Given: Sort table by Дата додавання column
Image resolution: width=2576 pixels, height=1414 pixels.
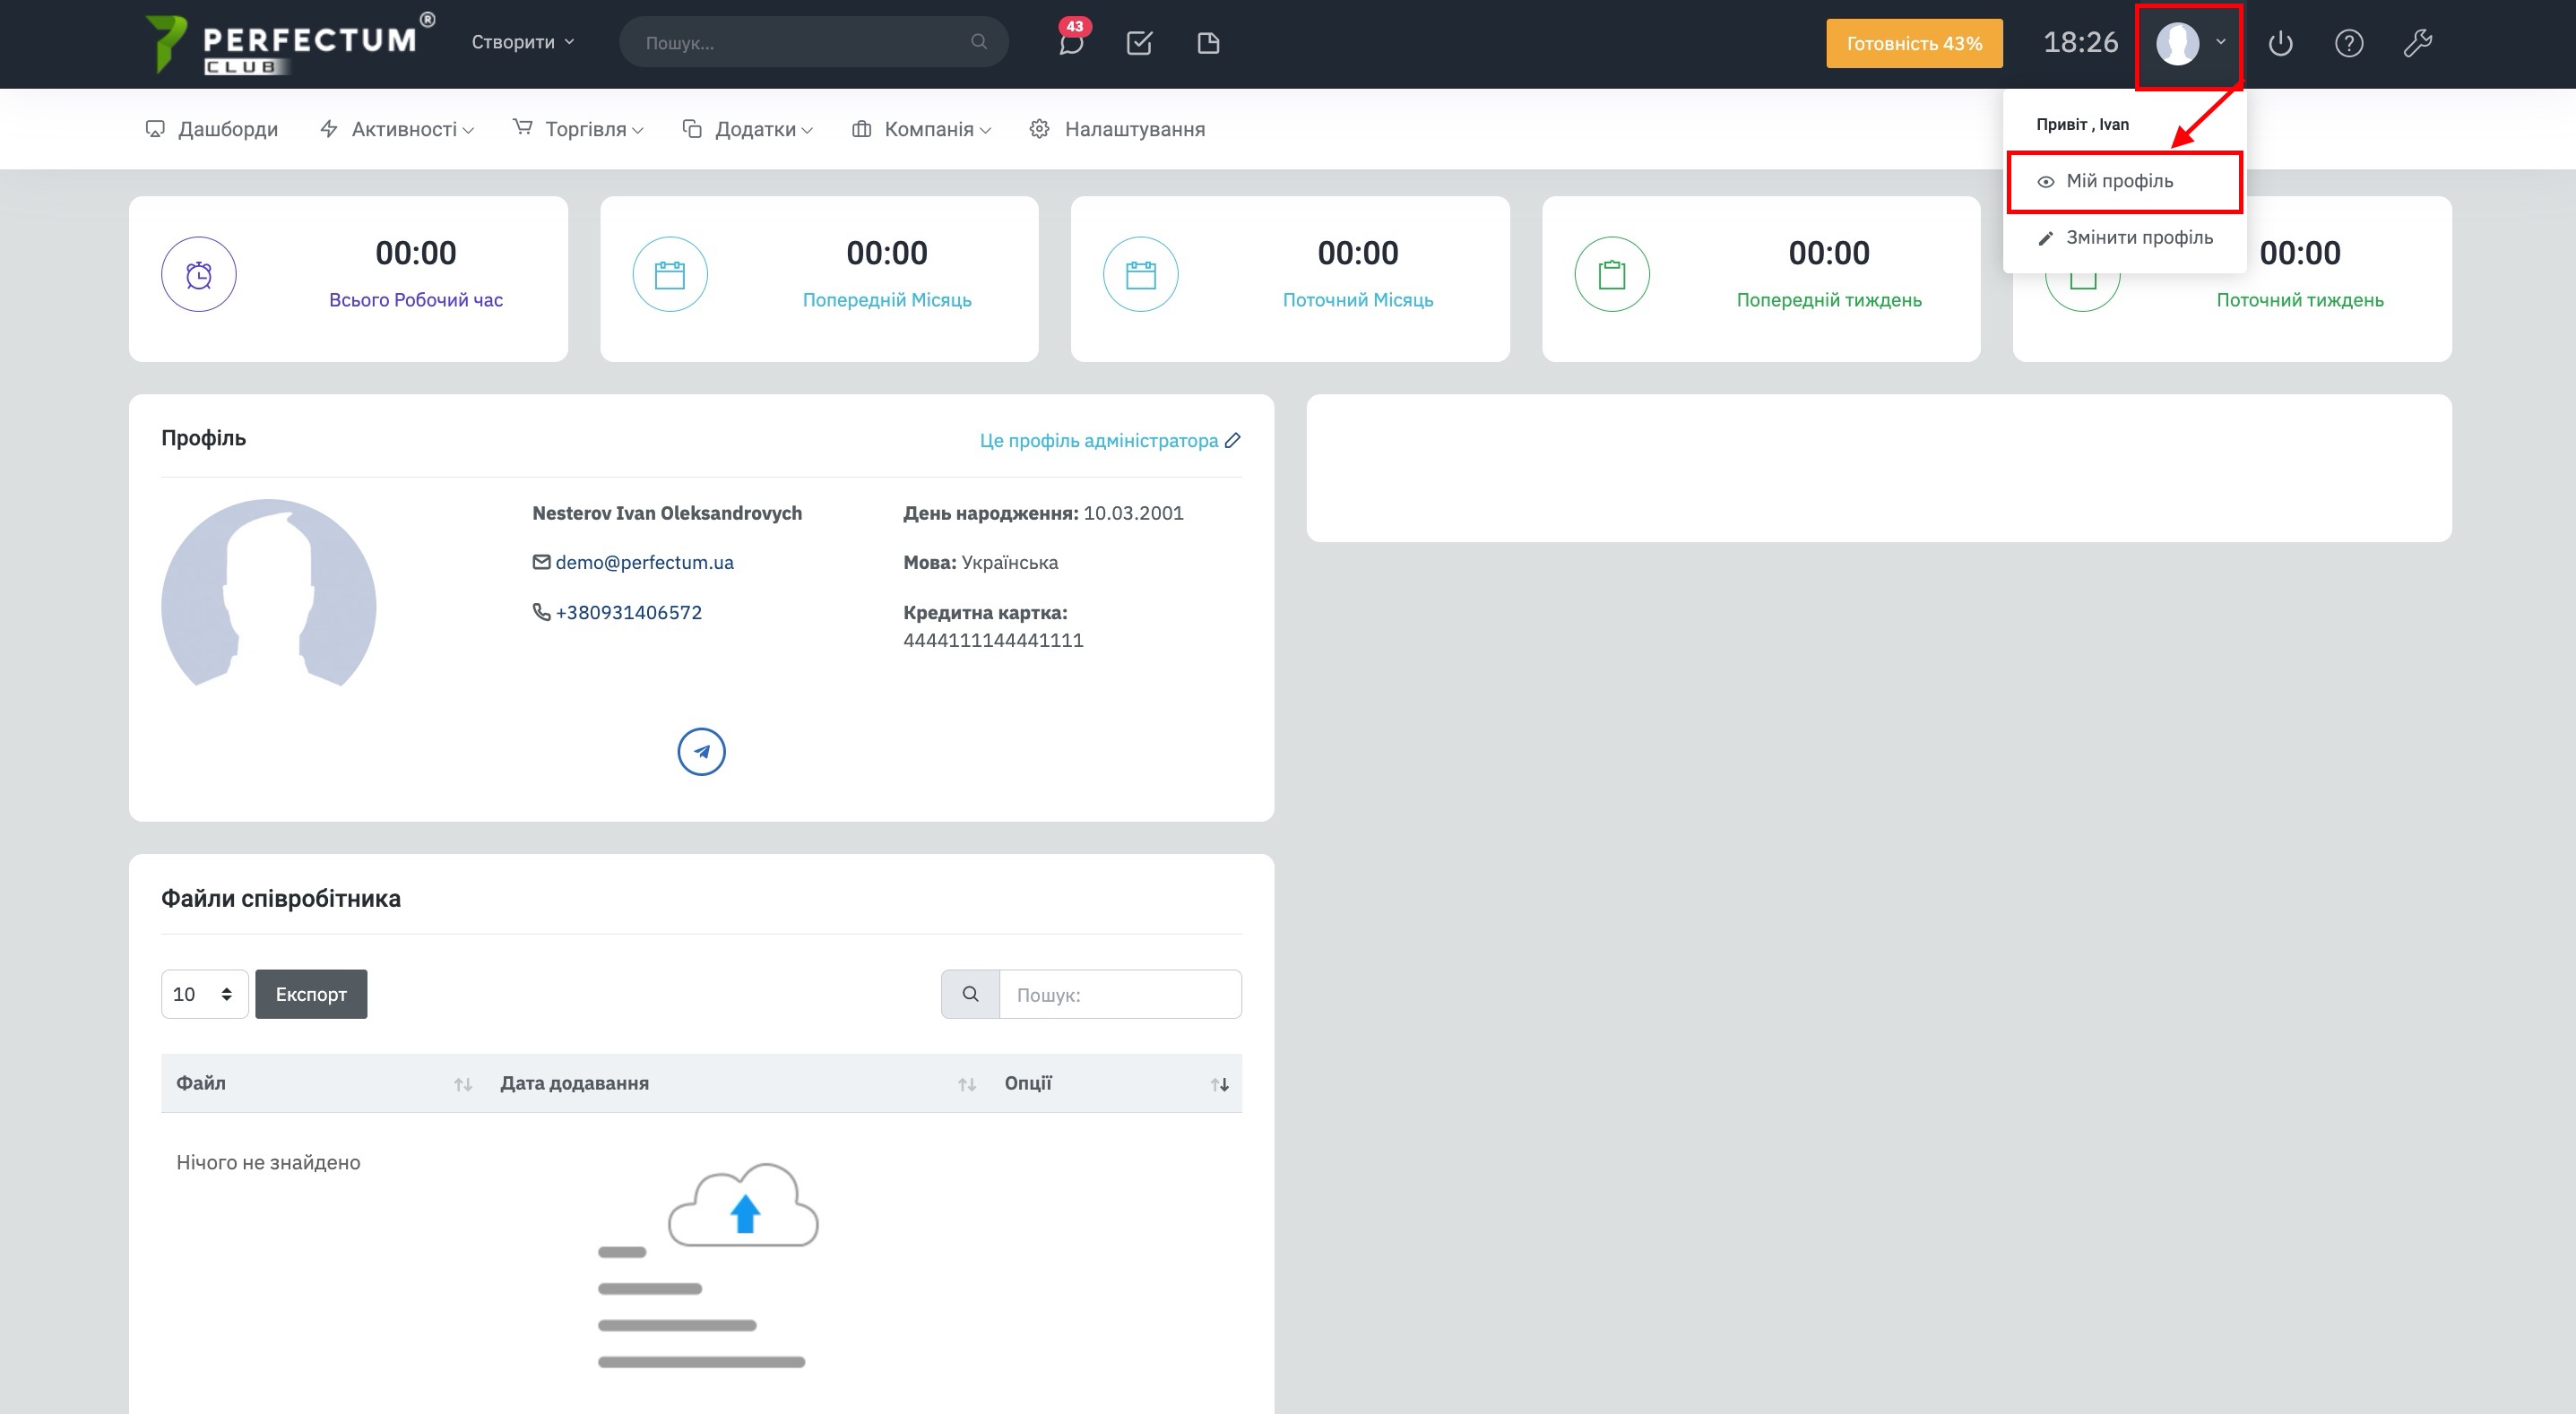Looking at the screenshot, I should coord(966,1084).
